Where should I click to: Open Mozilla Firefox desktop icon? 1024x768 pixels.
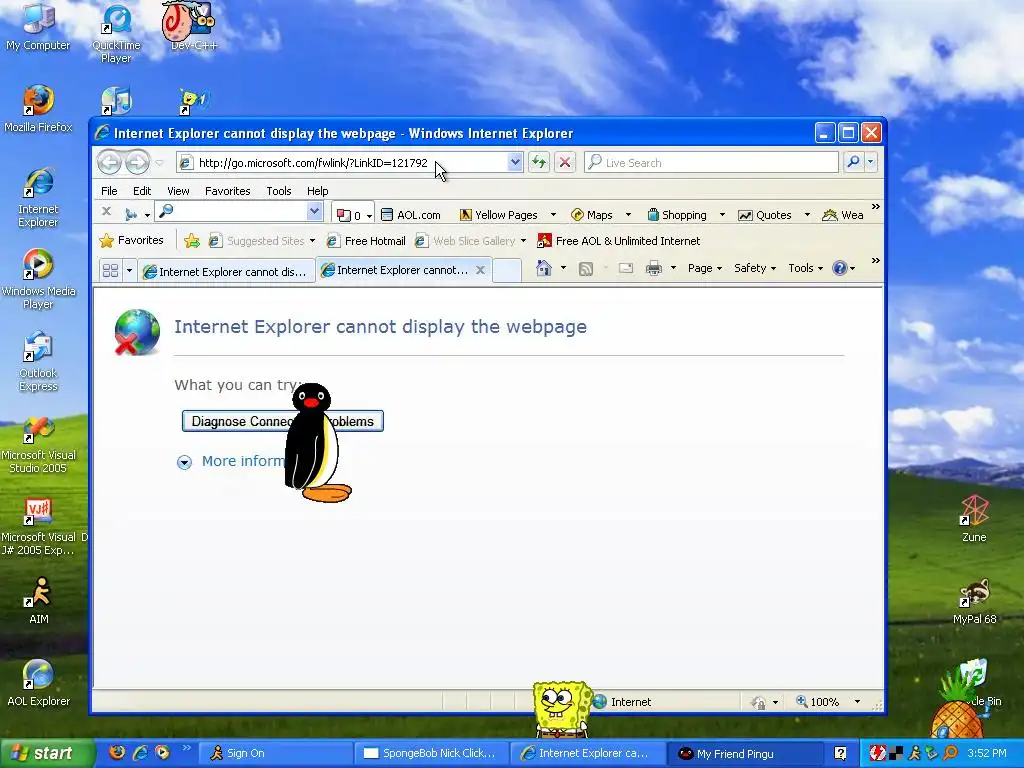(x=38, y=108)
